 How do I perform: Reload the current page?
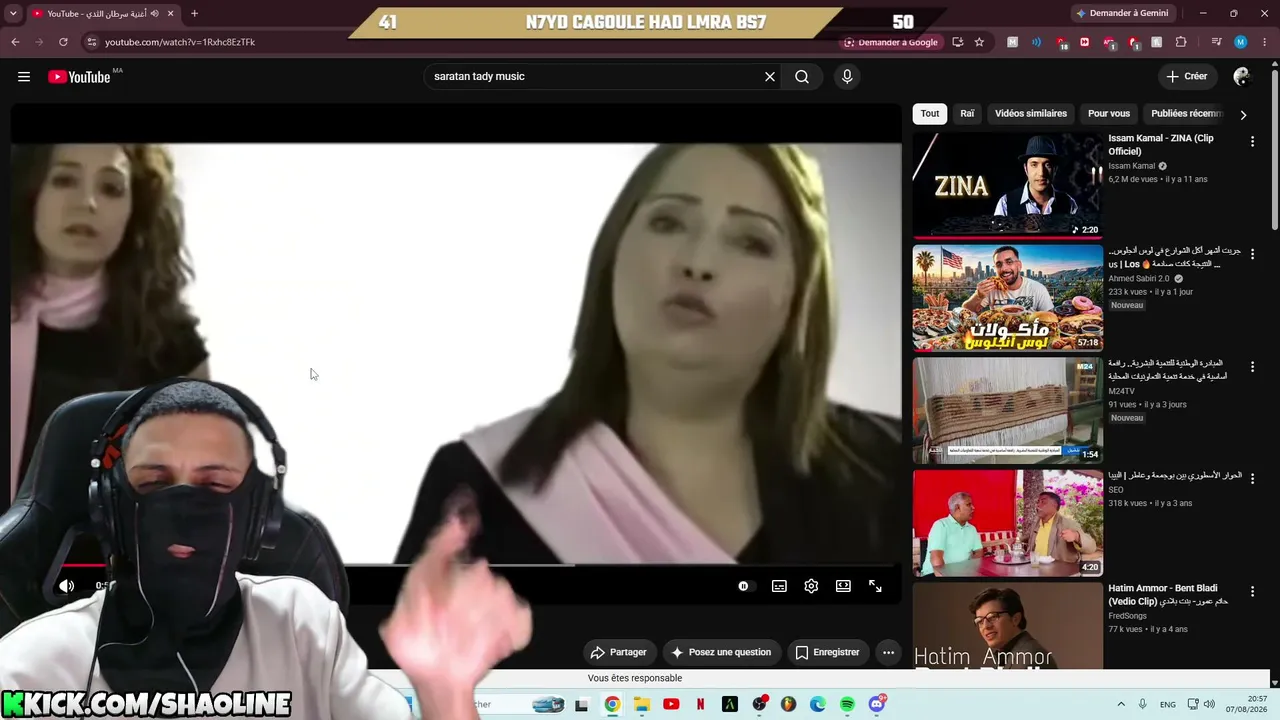63,42
